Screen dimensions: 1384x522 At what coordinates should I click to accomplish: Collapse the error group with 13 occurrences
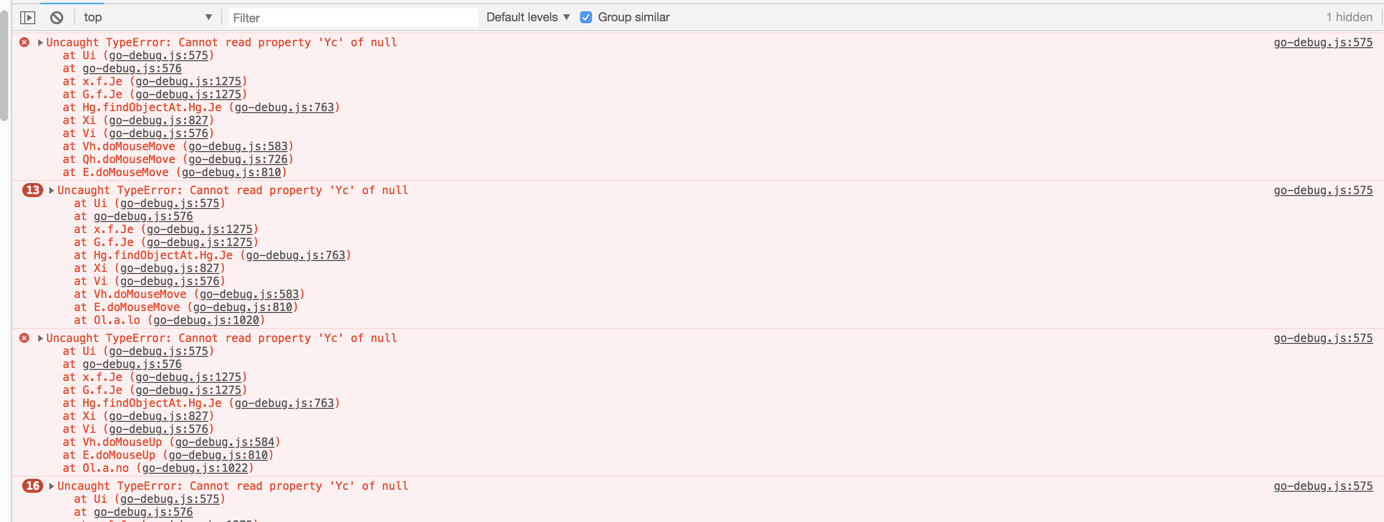click(x=51, y=190)
